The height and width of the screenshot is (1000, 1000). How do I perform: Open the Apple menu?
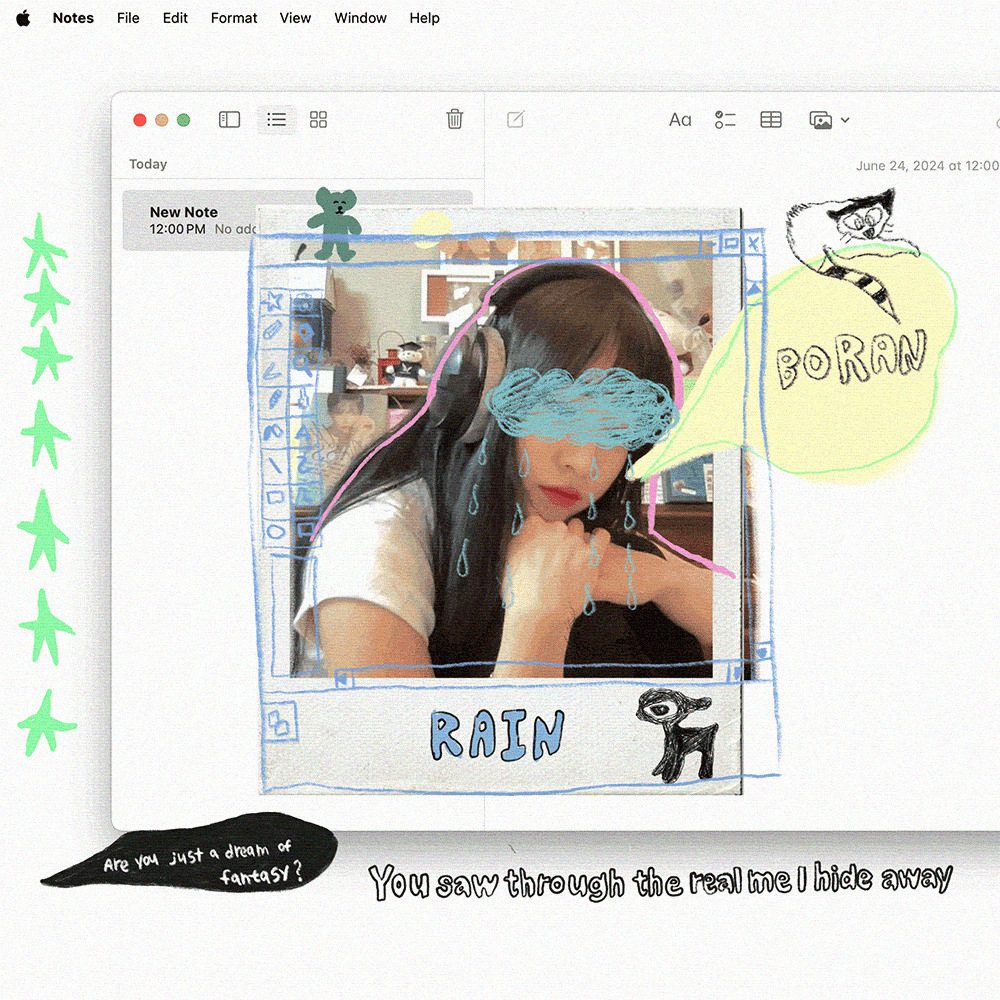(23, 18)
